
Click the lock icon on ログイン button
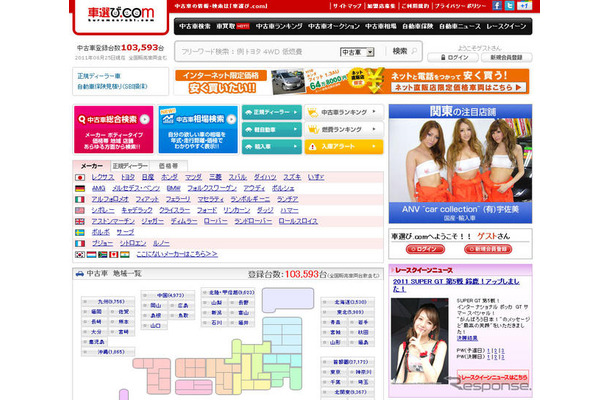coord(443,57)
